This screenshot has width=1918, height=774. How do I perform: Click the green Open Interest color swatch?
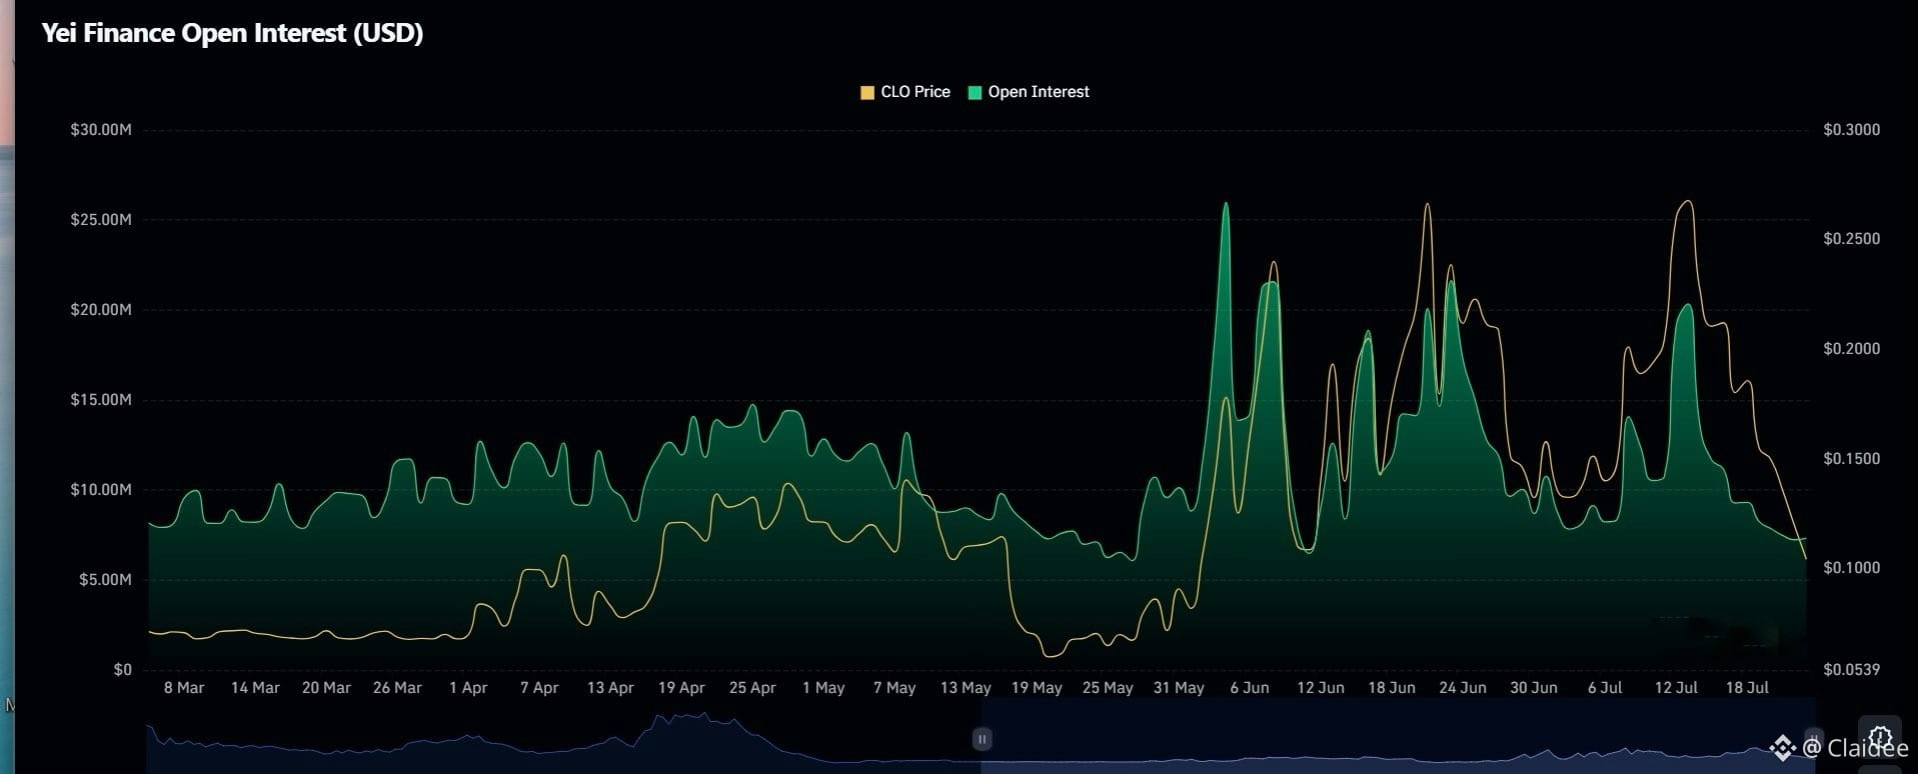click(975, 93)
